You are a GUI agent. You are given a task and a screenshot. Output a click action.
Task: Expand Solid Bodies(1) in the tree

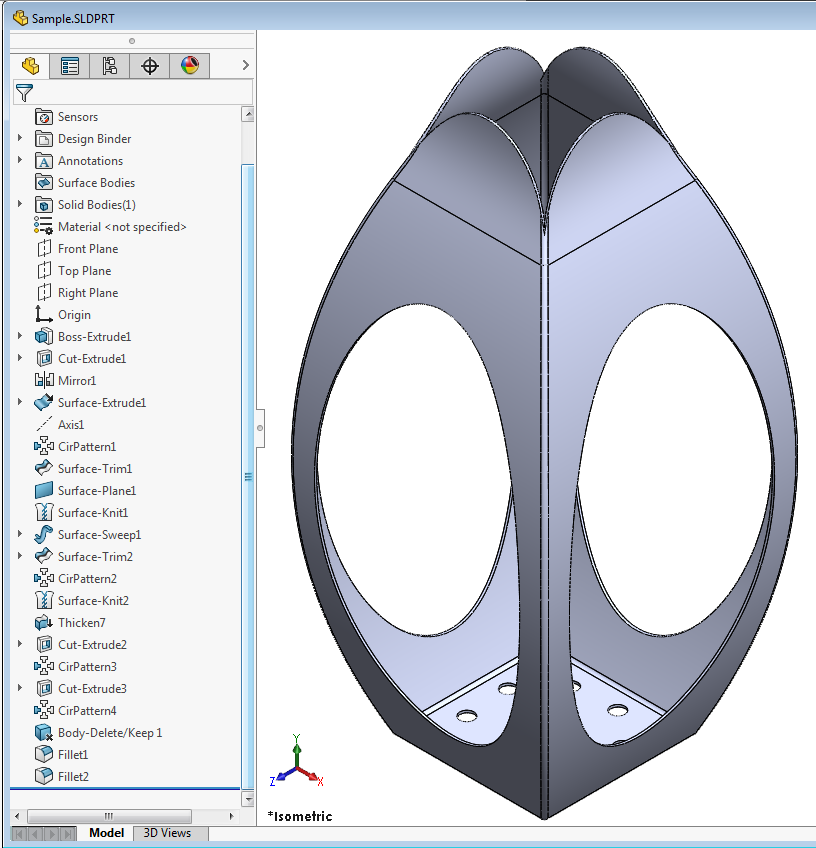tap(21, 204)
